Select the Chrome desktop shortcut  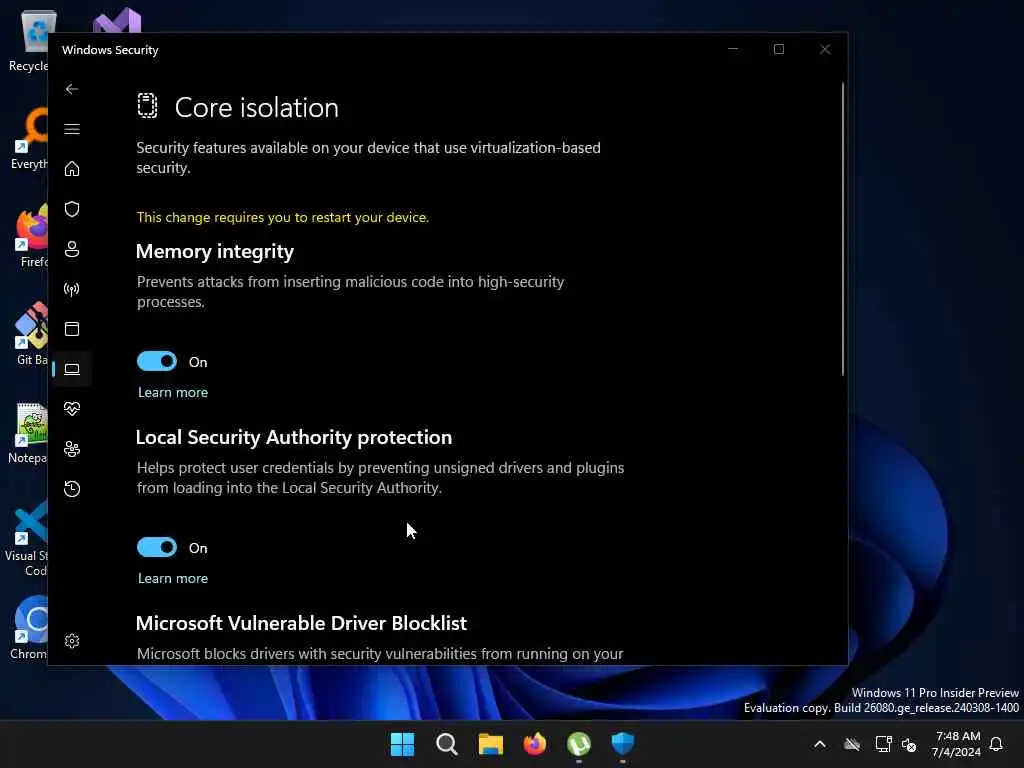[29, 627]
